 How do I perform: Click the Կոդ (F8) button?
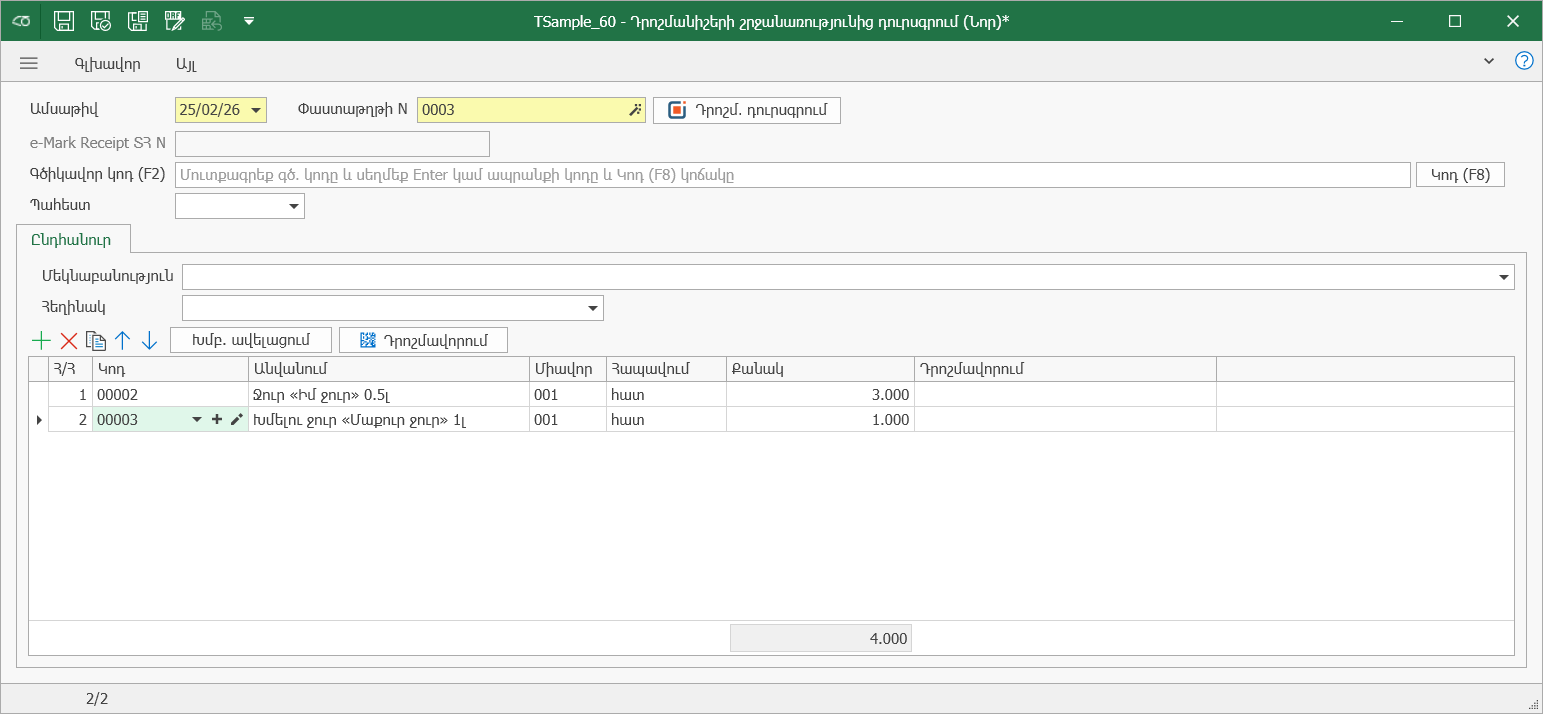tap(1460, 175)
